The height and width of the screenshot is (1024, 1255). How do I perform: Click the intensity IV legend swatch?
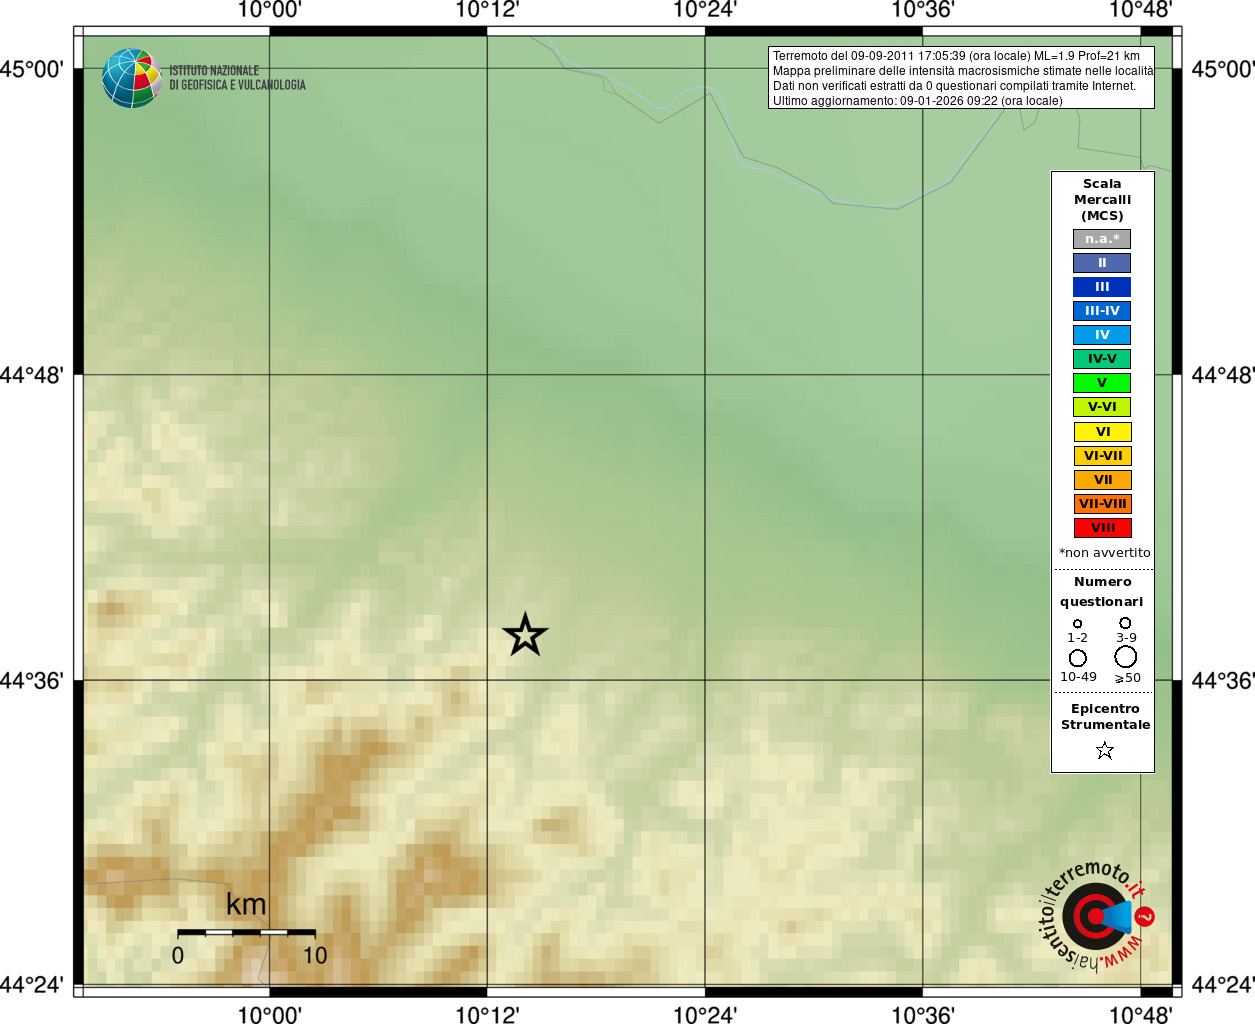point(1102,335)
